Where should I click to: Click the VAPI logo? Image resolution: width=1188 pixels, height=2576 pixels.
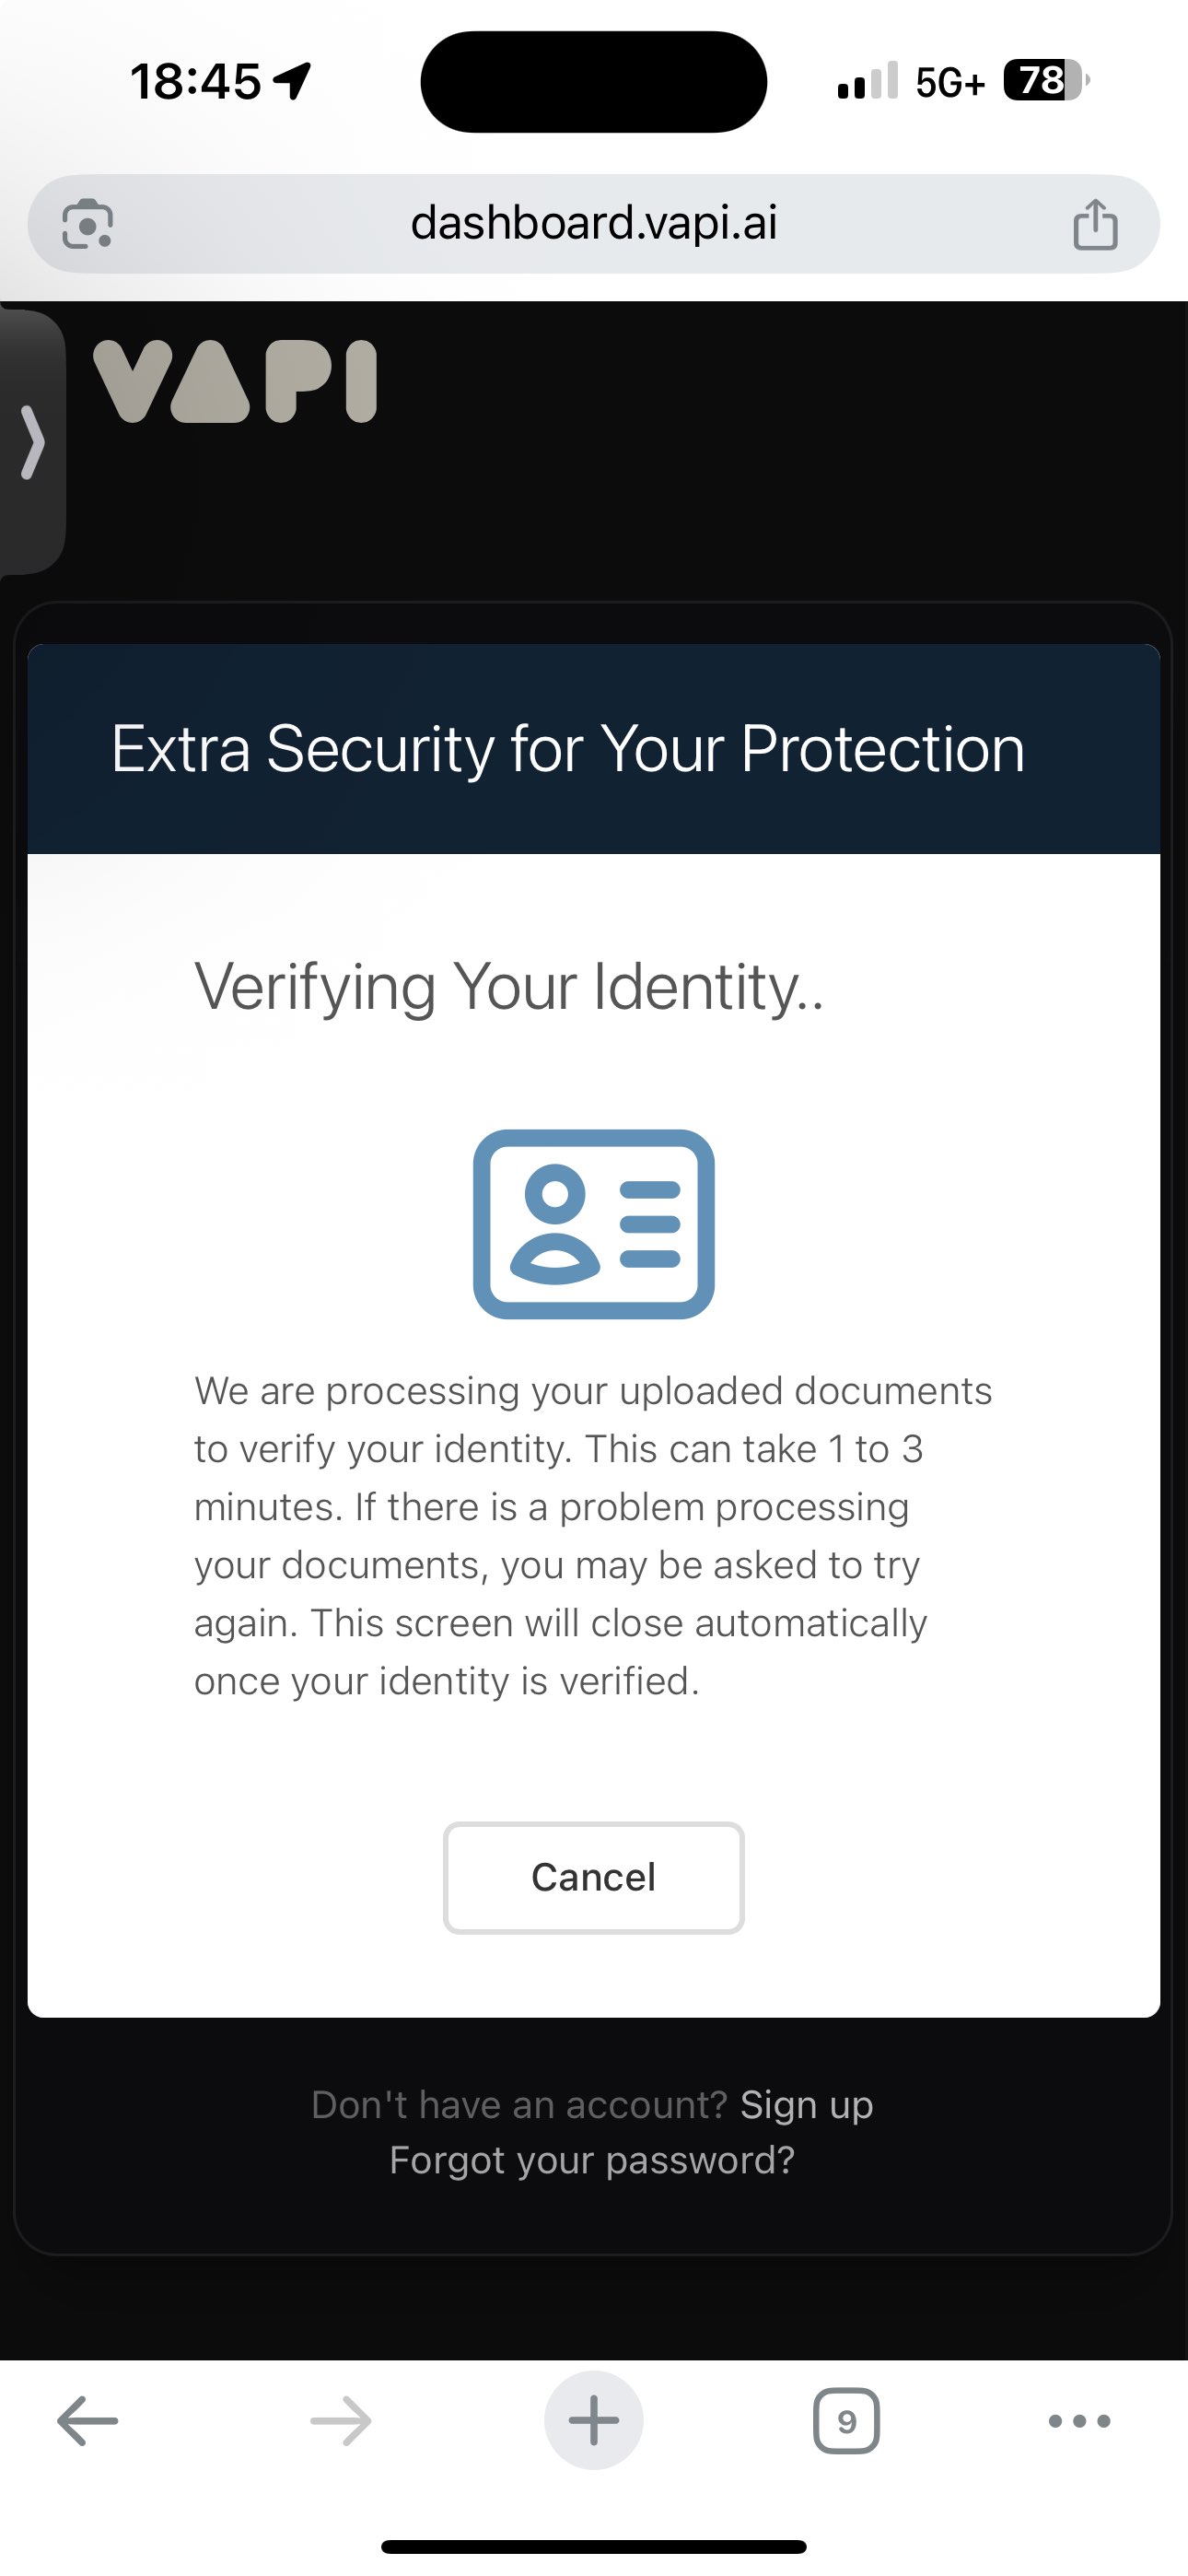235,382
